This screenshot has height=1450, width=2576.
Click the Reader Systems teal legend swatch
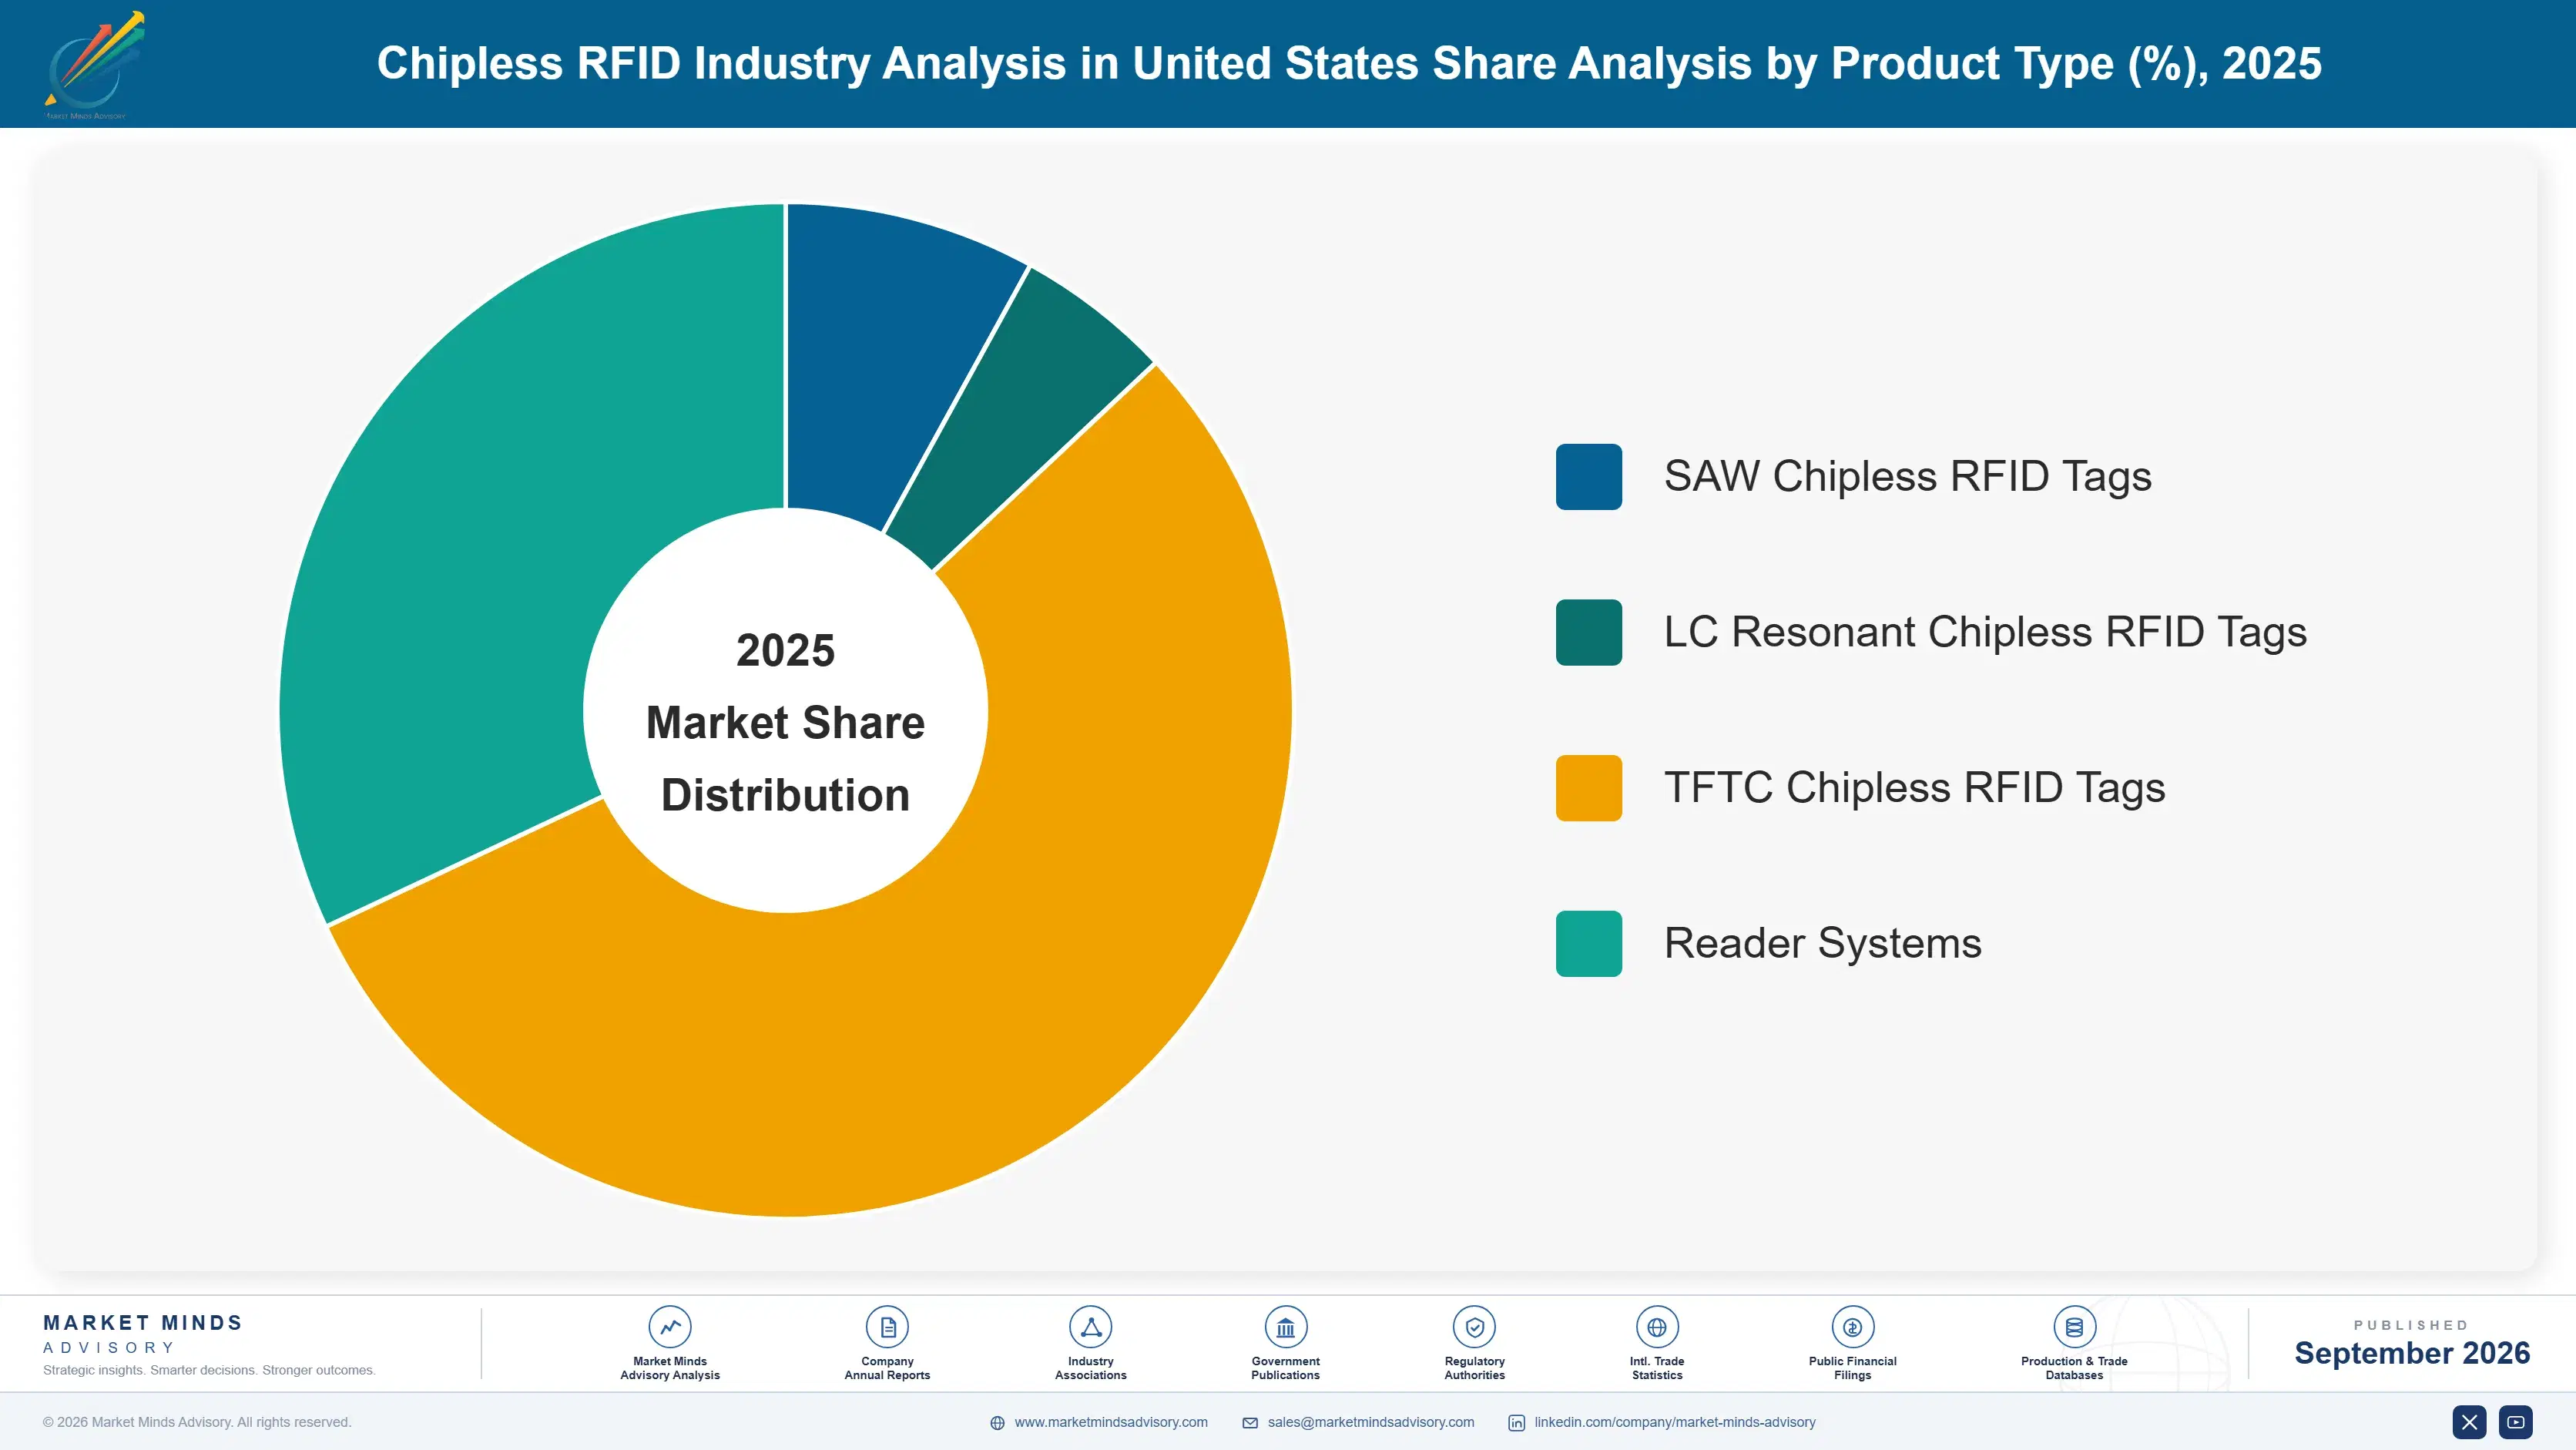(x=1589, y=943)
